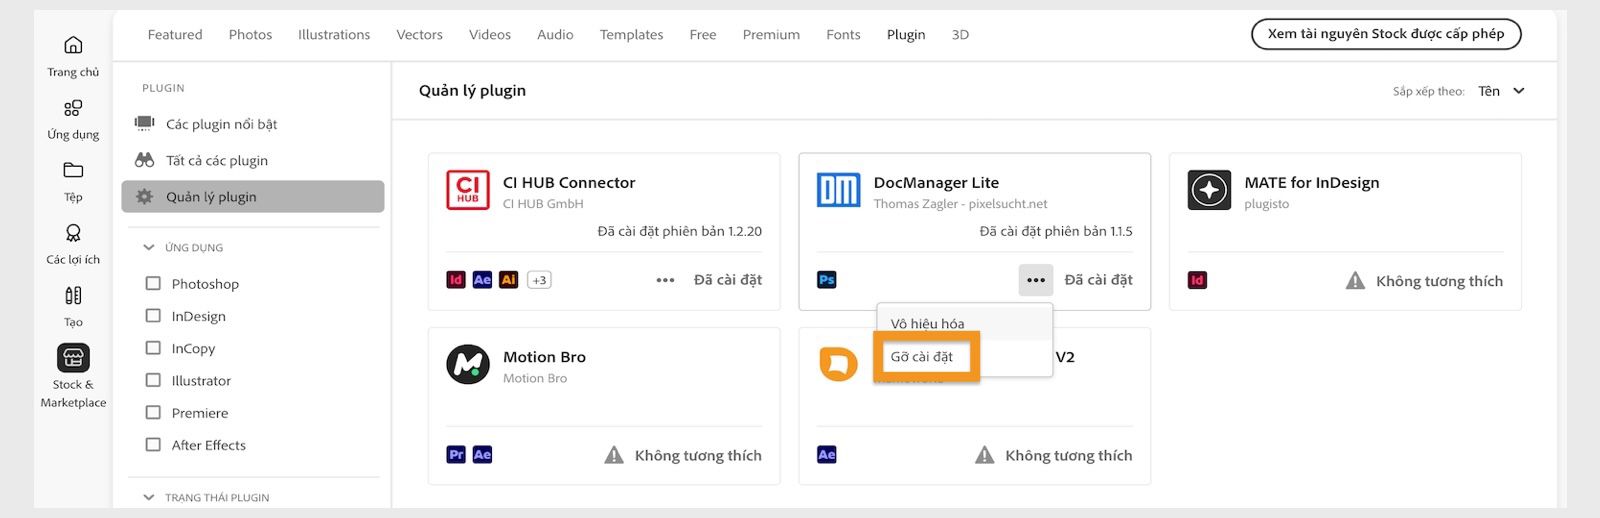
Task: Click DocManager Lite logo
Action: (x=838, y=190)
